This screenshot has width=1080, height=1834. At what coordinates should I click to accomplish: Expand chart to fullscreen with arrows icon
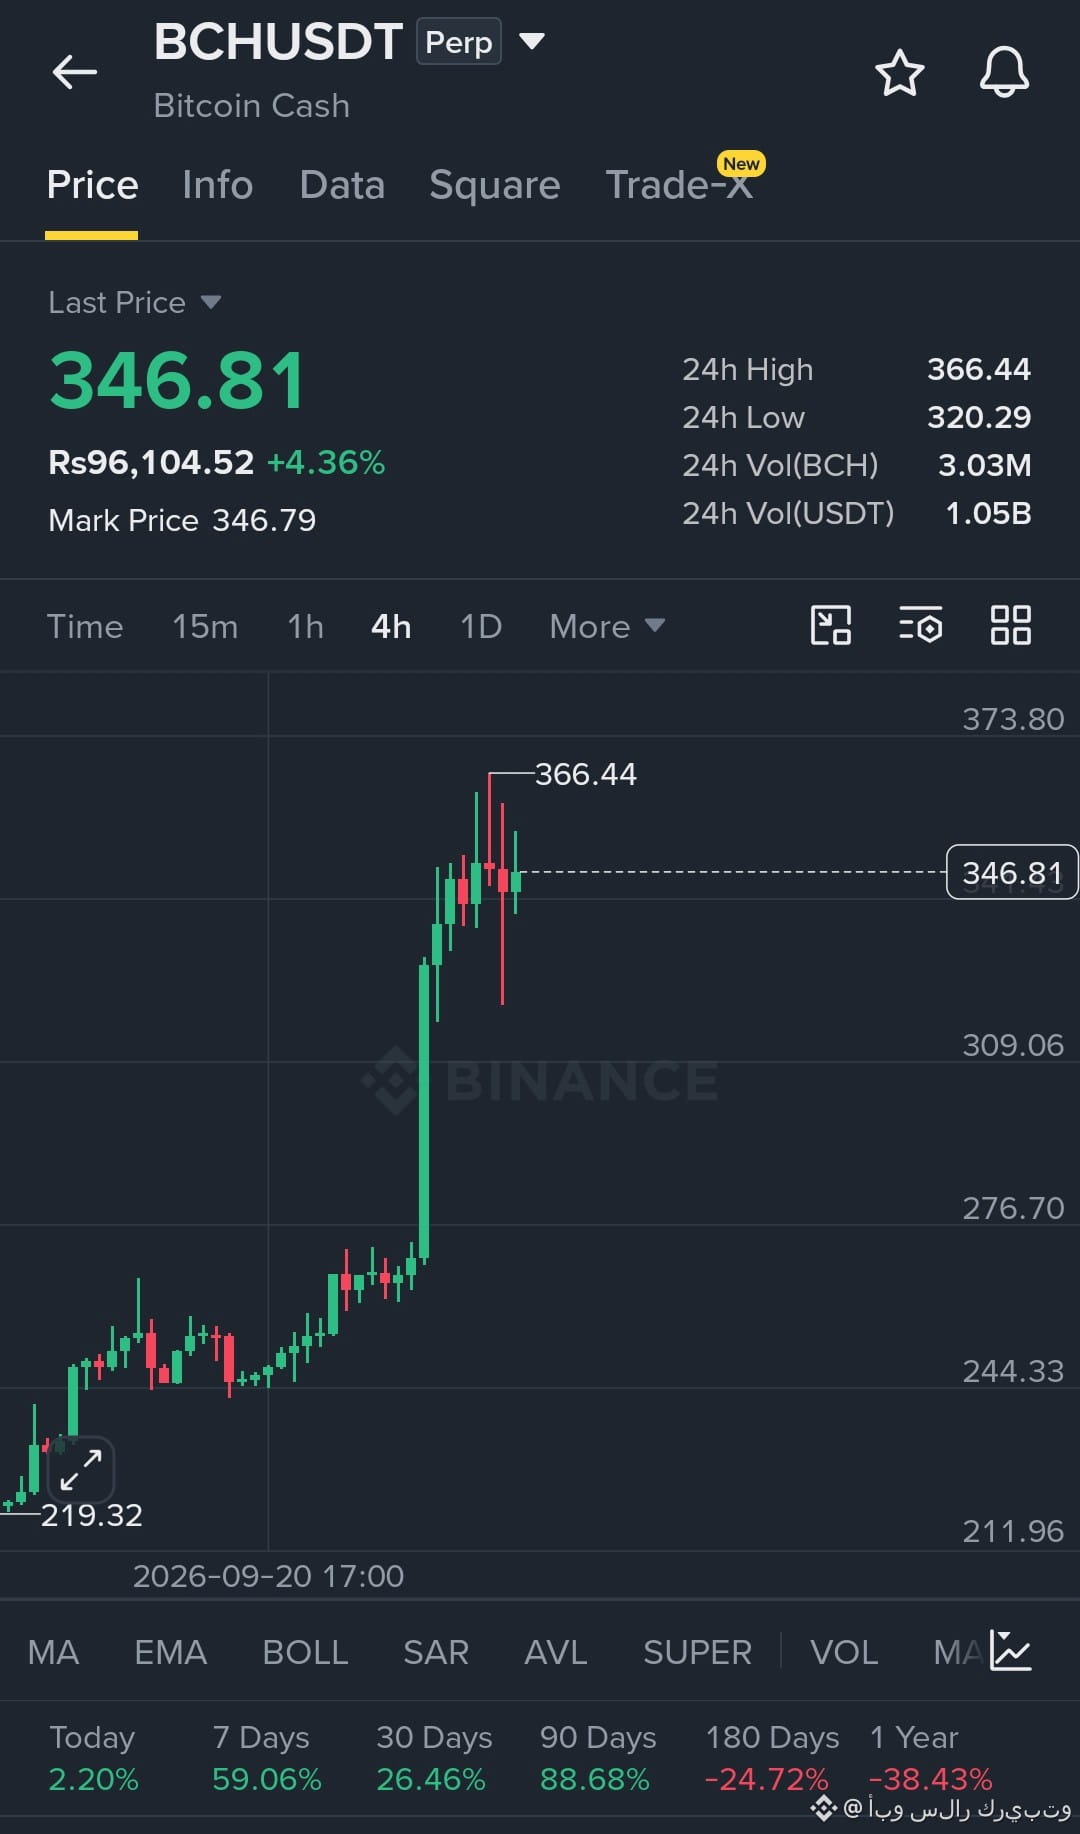(81, 1469)
